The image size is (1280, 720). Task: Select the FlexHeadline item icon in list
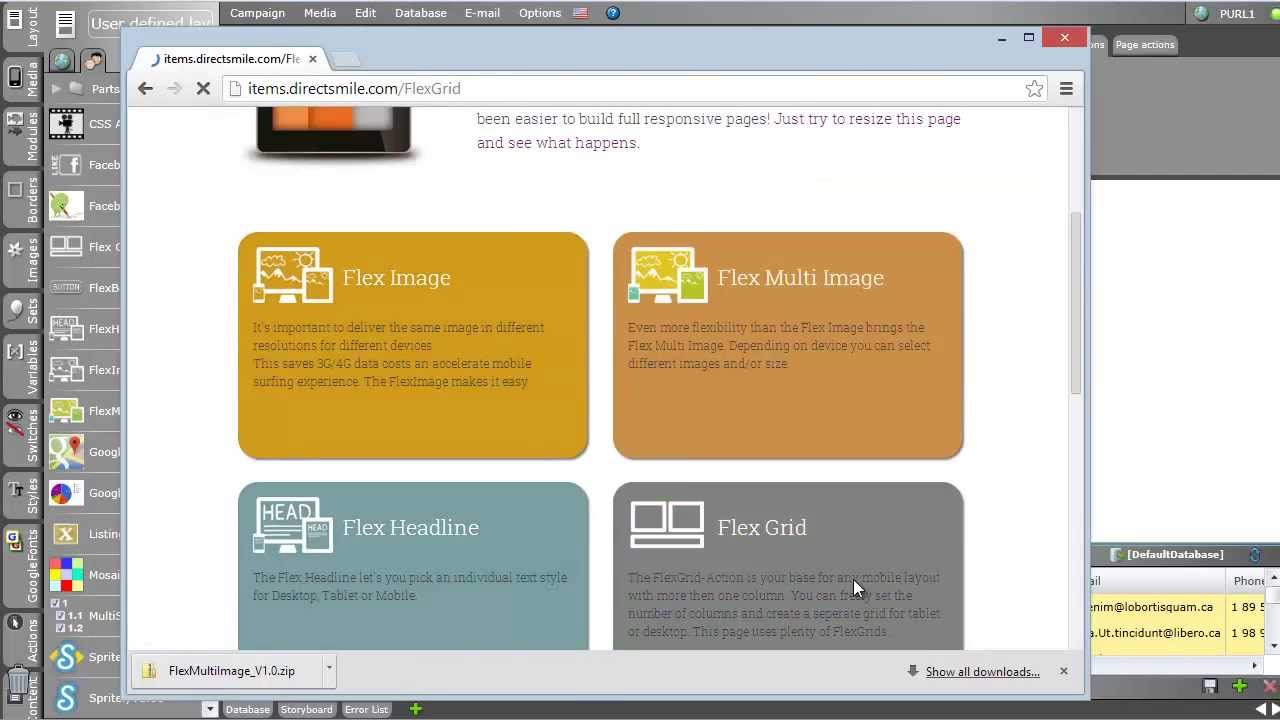click(66, 329)
